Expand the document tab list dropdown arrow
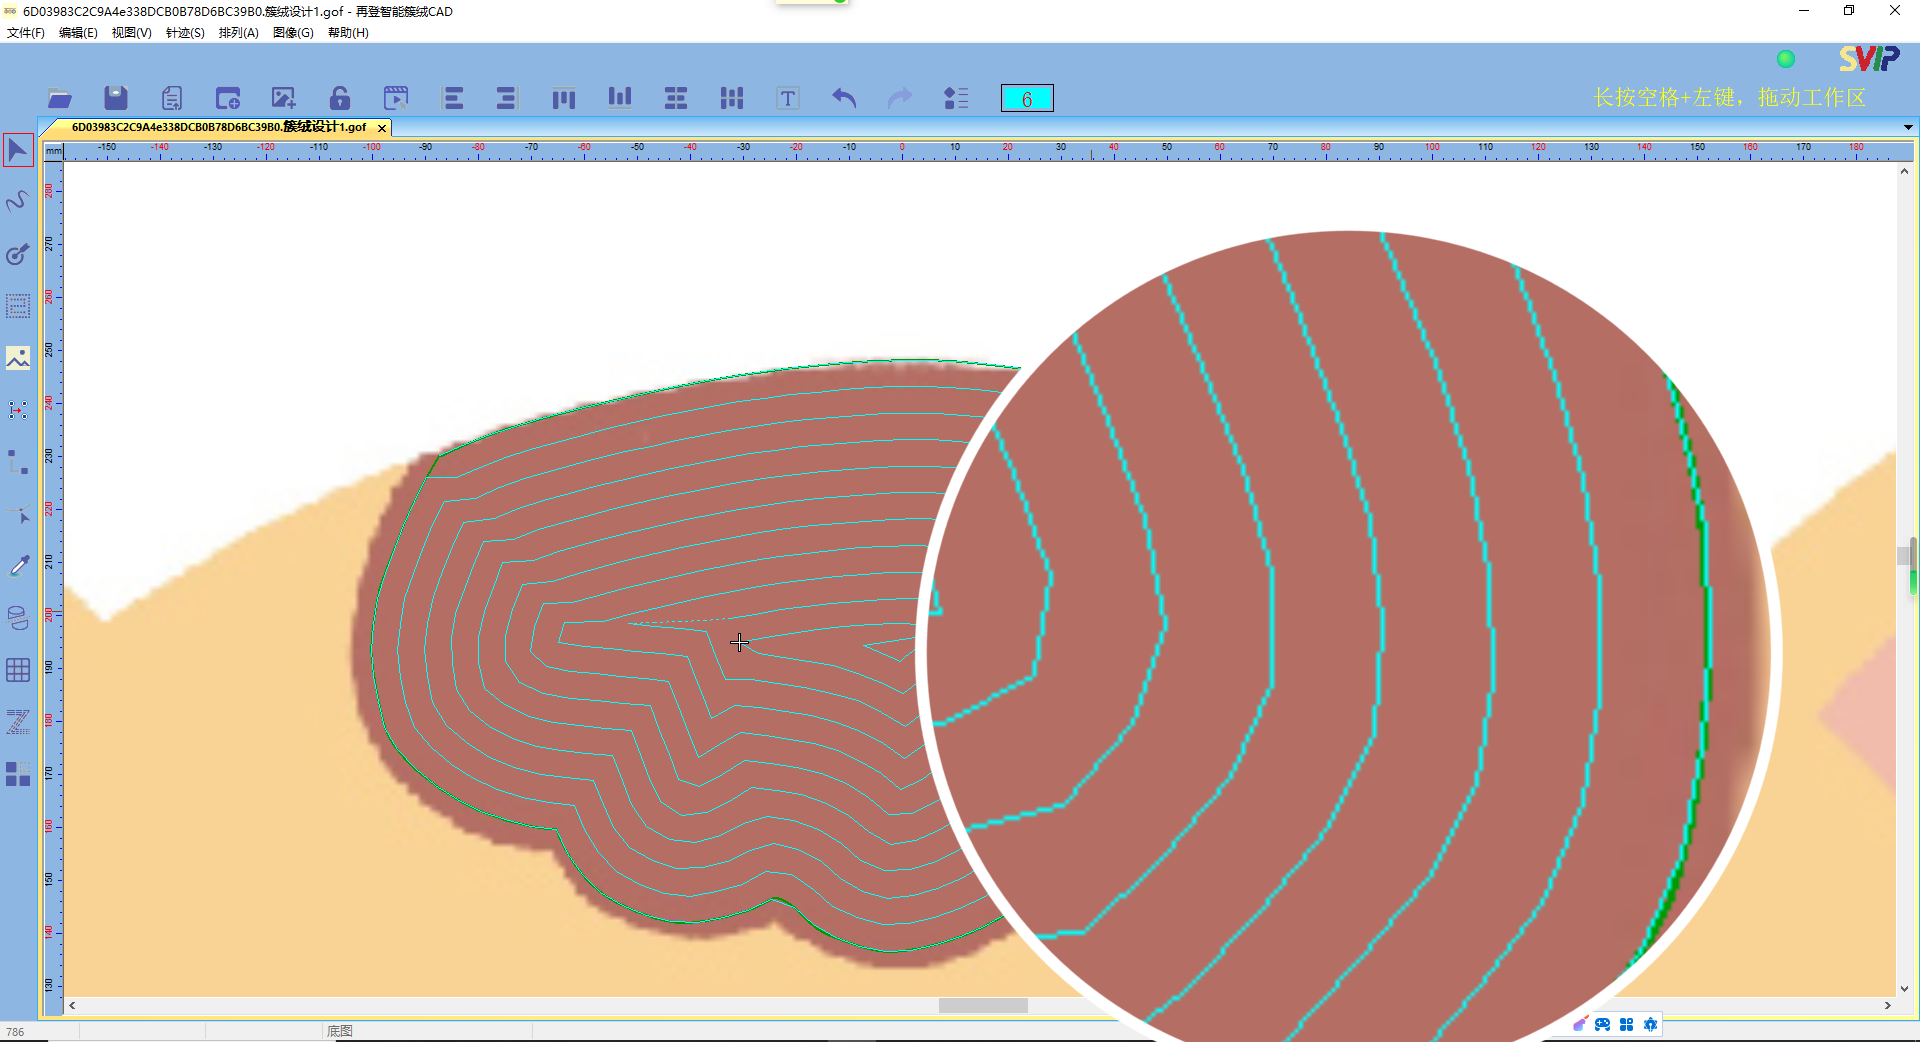This screenshot has width=1920, height=1042. tap(1908, 127)
